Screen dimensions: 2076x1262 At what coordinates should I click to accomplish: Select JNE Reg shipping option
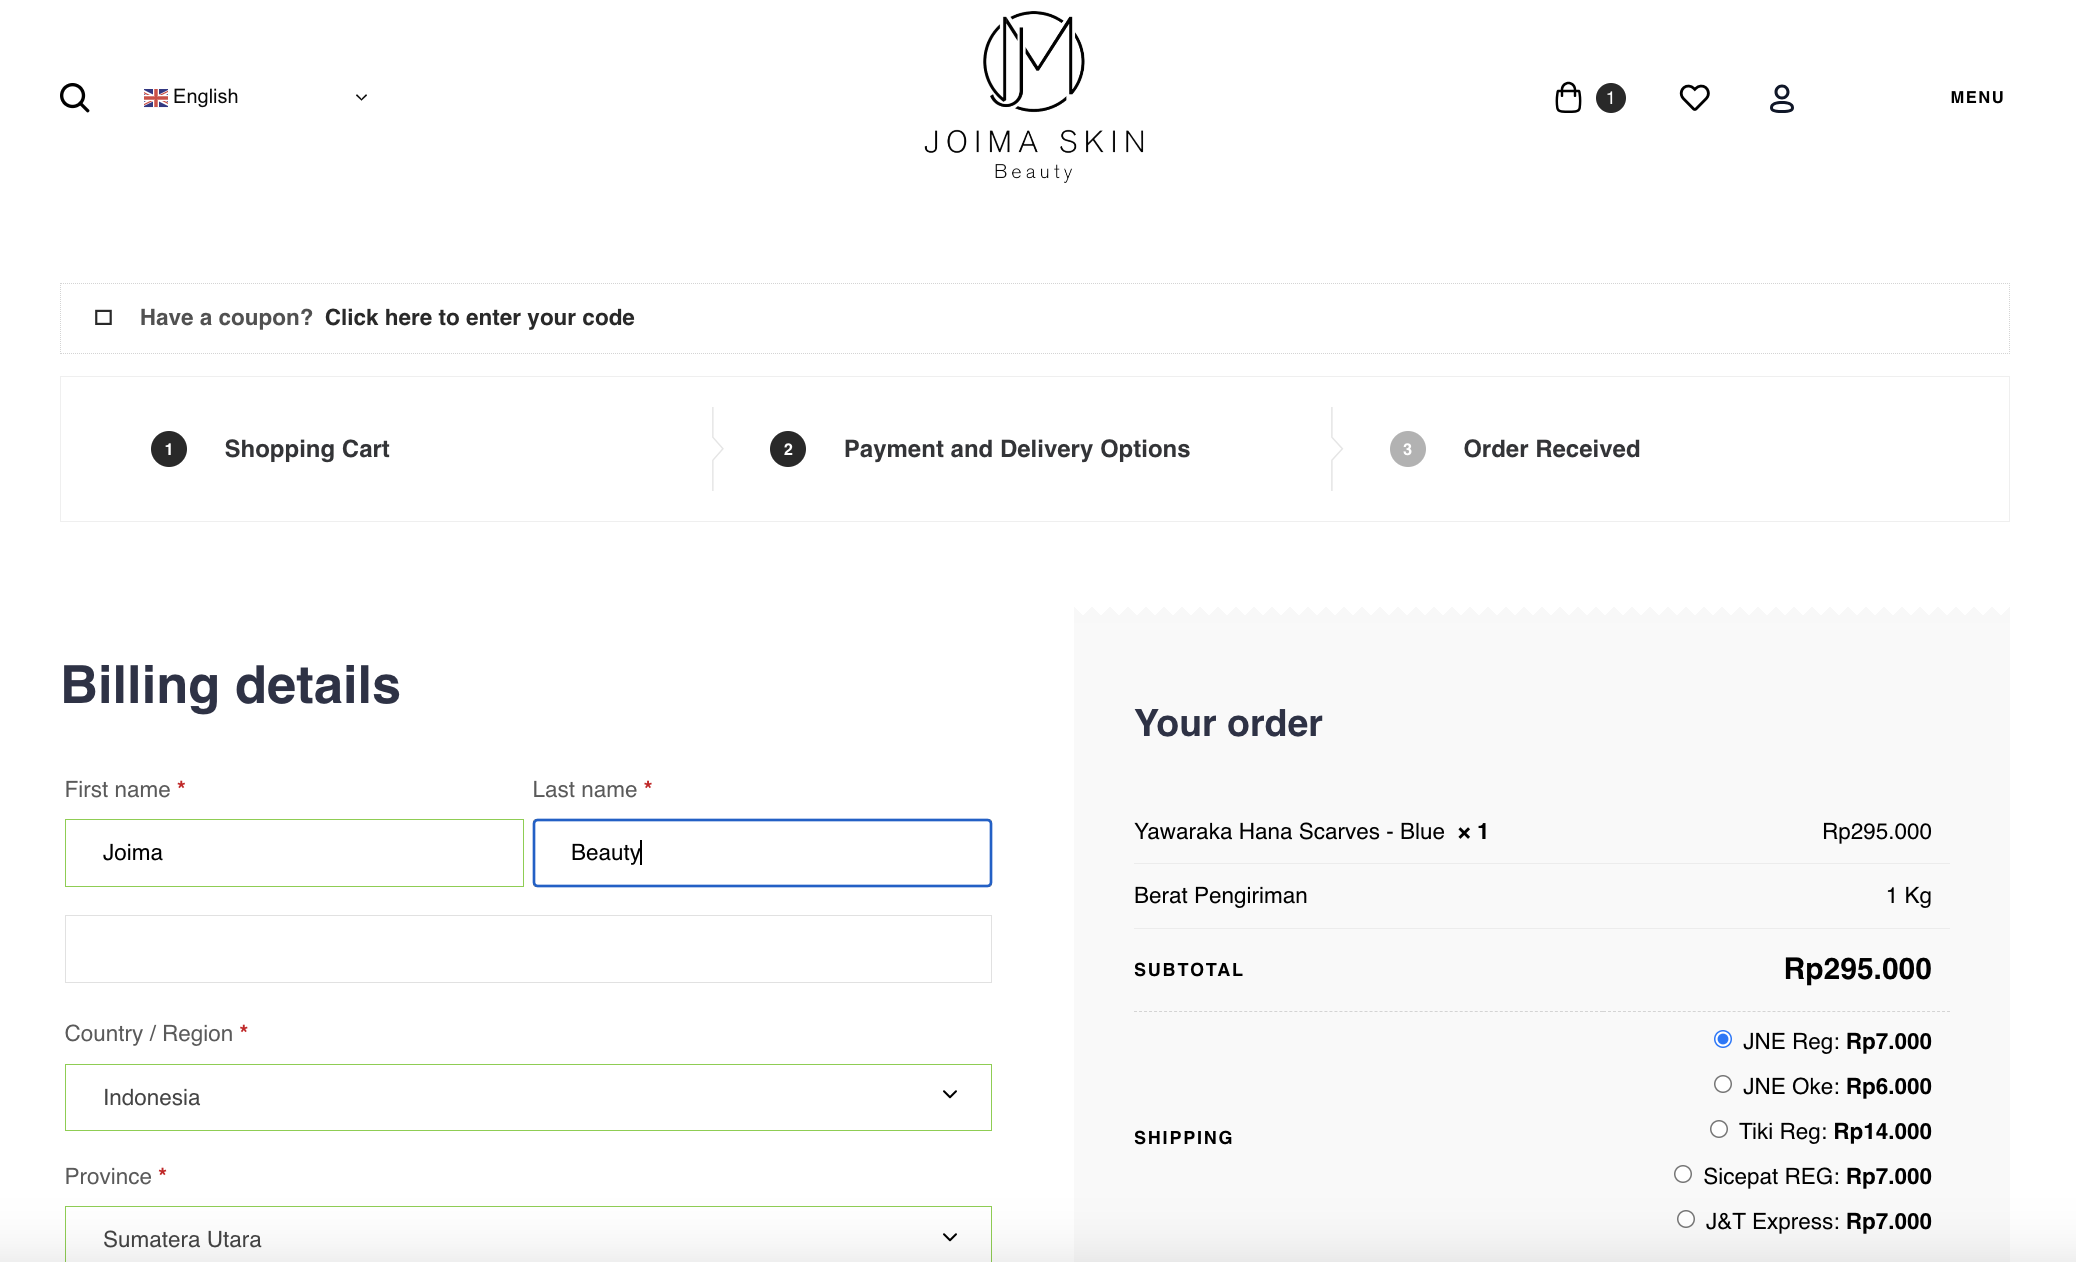click(x=1722, y=1039)
